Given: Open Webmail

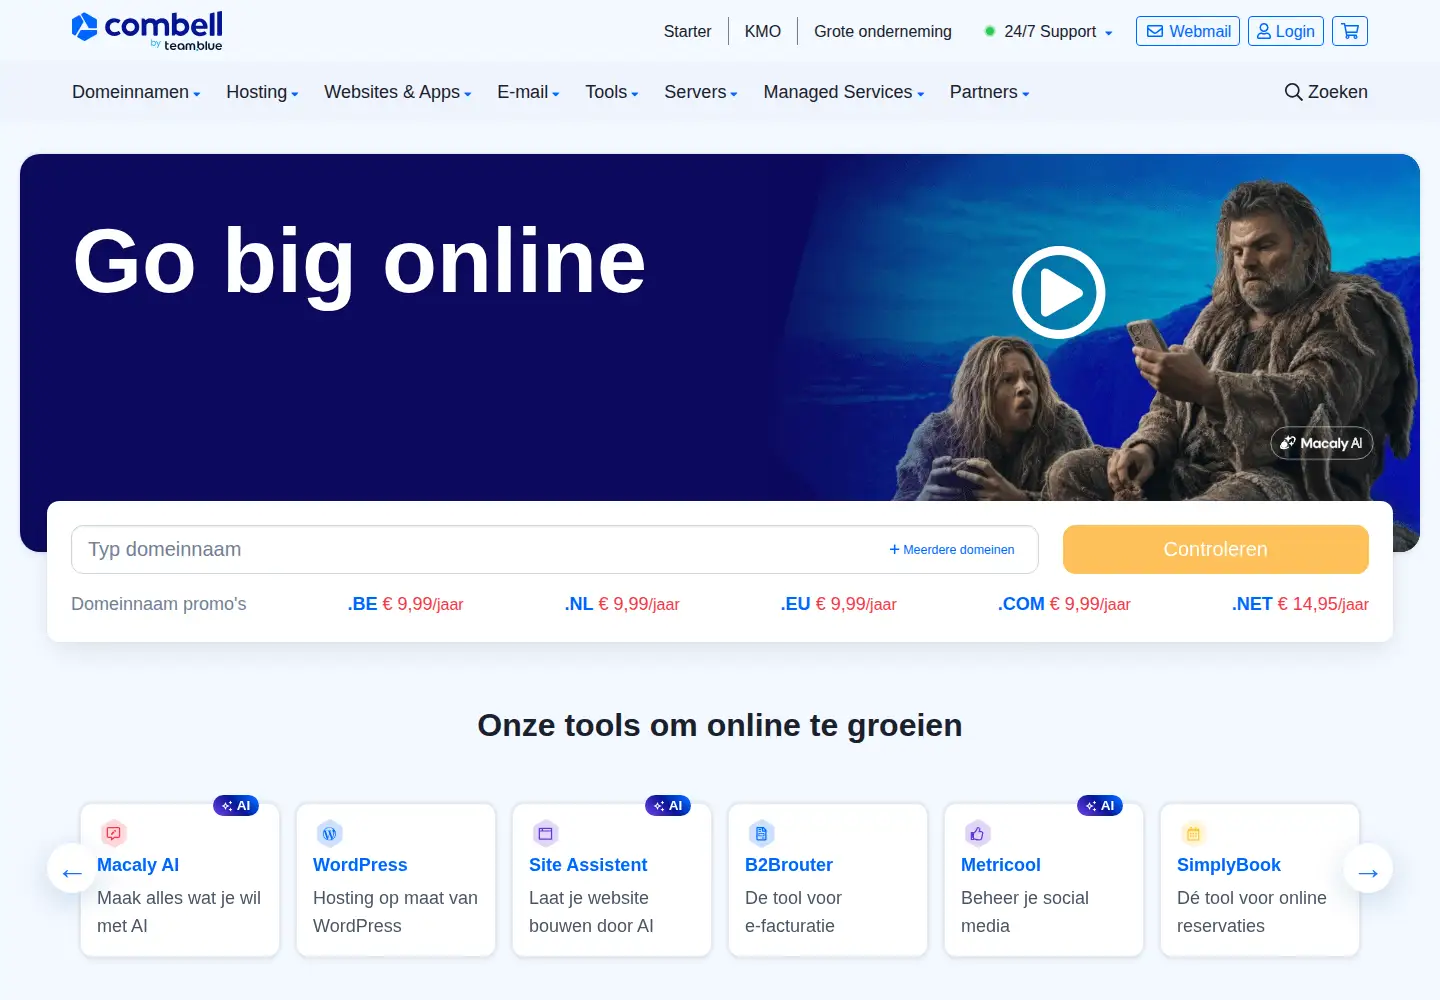Looking at the screenshot, I should pyautogui.click(x=1188, y=31).
